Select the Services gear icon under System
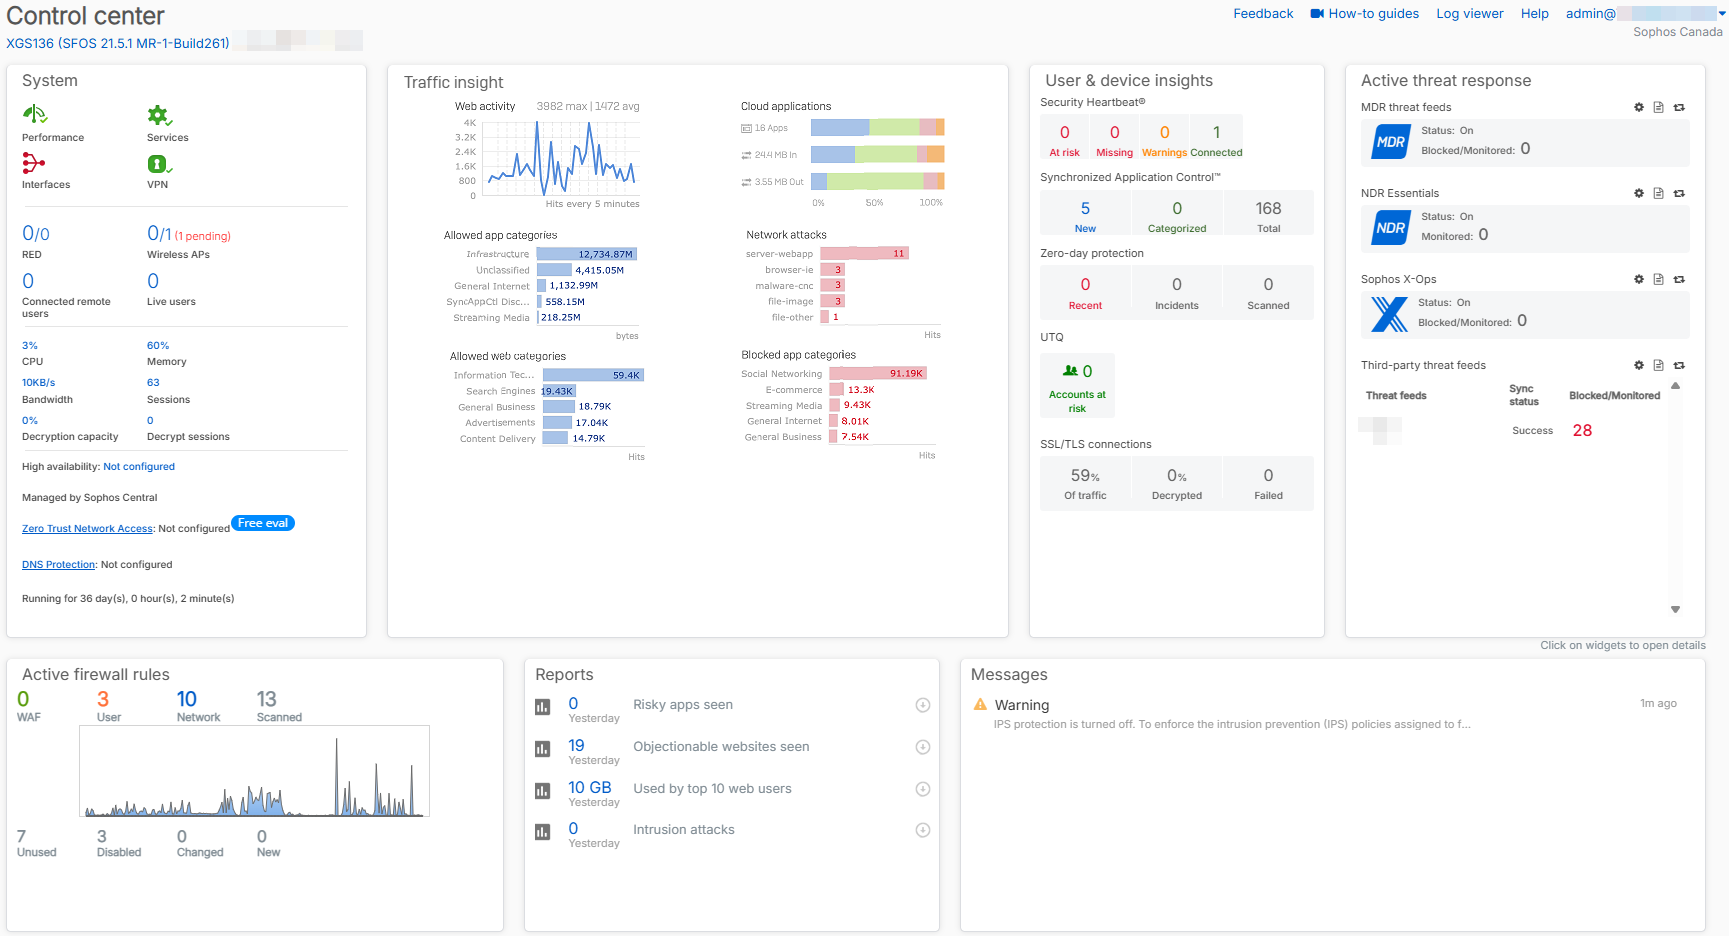 (x=157, y=114)
